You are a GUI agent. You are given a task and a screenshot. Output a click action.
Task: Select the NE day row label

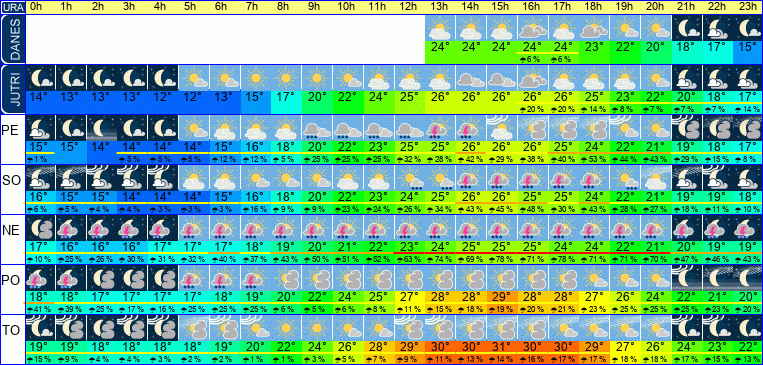13,230
